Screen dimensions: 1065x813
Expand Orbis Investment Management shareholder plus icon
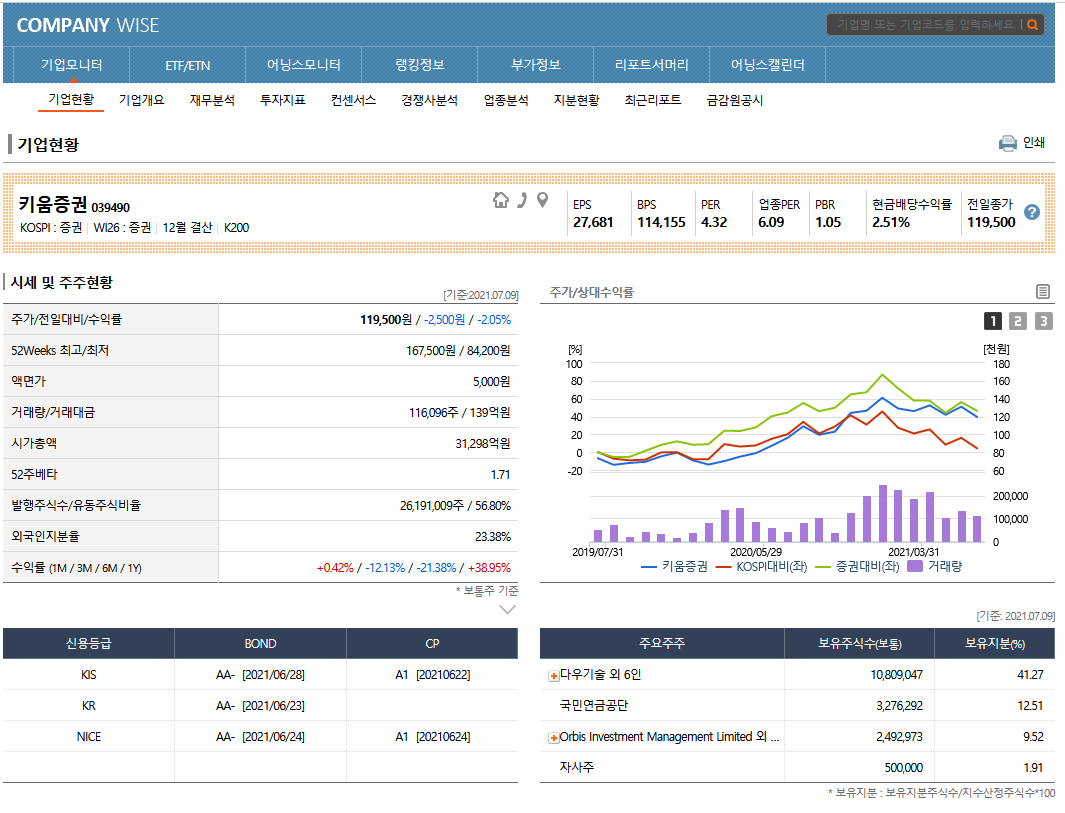(554, 738)
